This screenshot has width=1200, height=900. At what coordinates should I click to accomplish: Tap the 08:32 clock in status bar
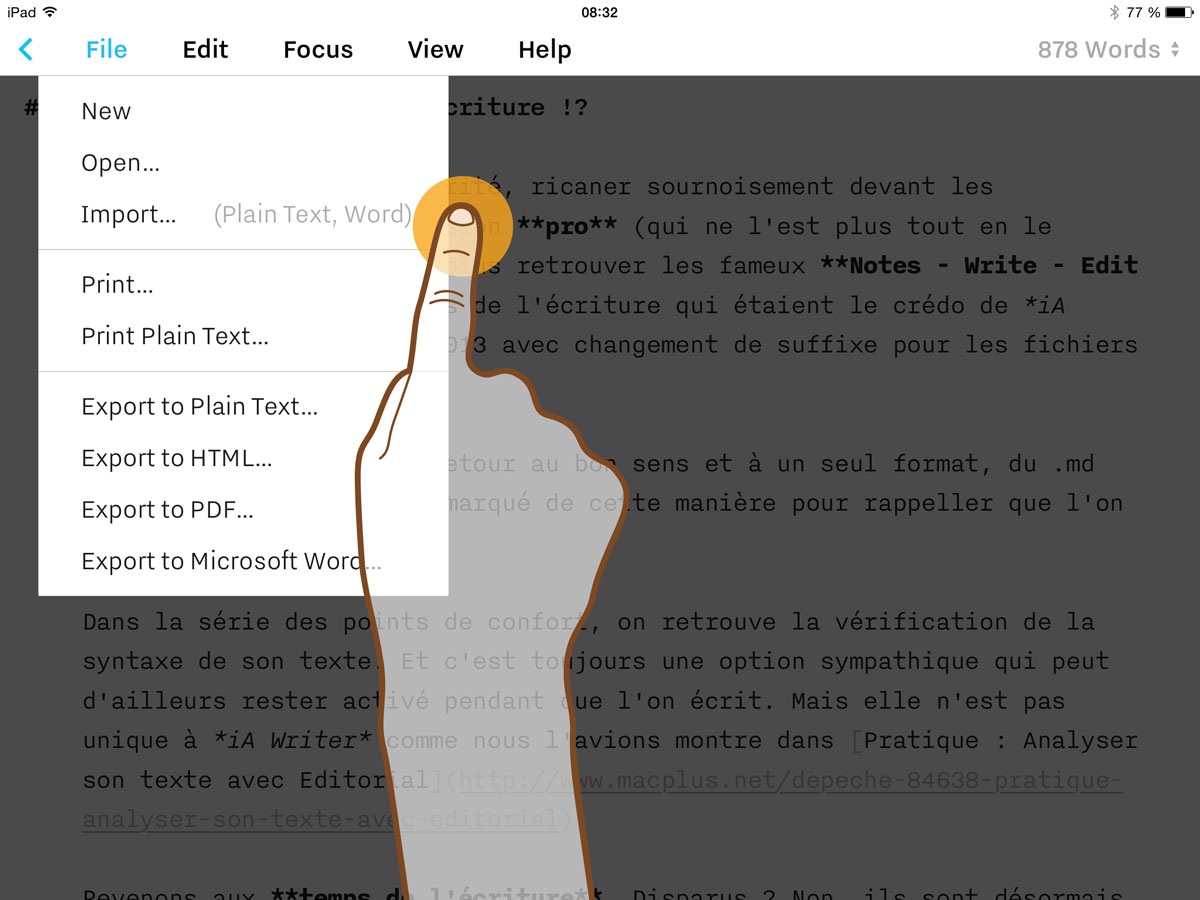click(599, 12)
